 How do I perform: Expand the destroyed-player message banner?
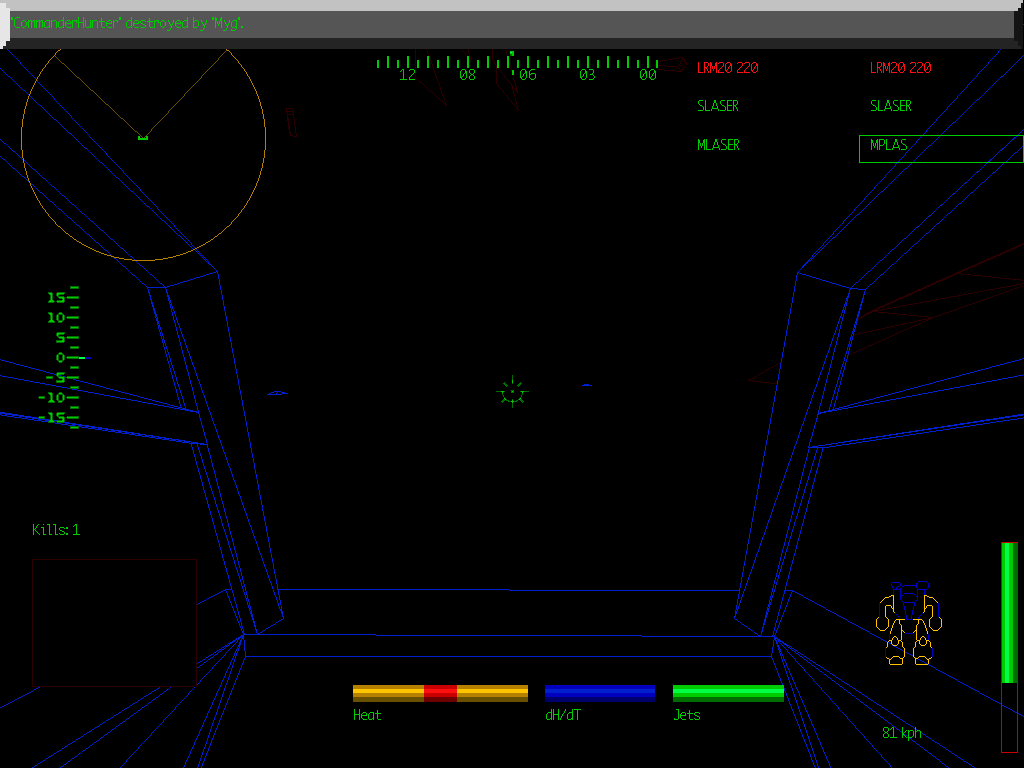tap(510, 22)
